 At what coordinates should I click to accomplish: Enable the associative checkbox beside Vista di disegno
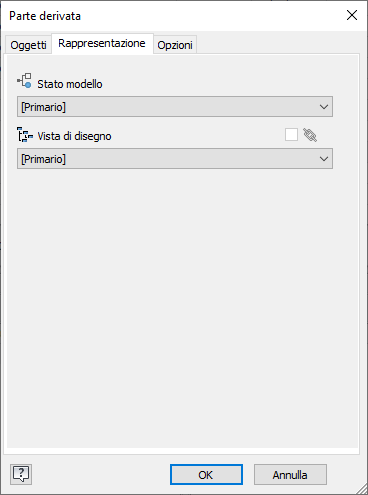[291, 135]
